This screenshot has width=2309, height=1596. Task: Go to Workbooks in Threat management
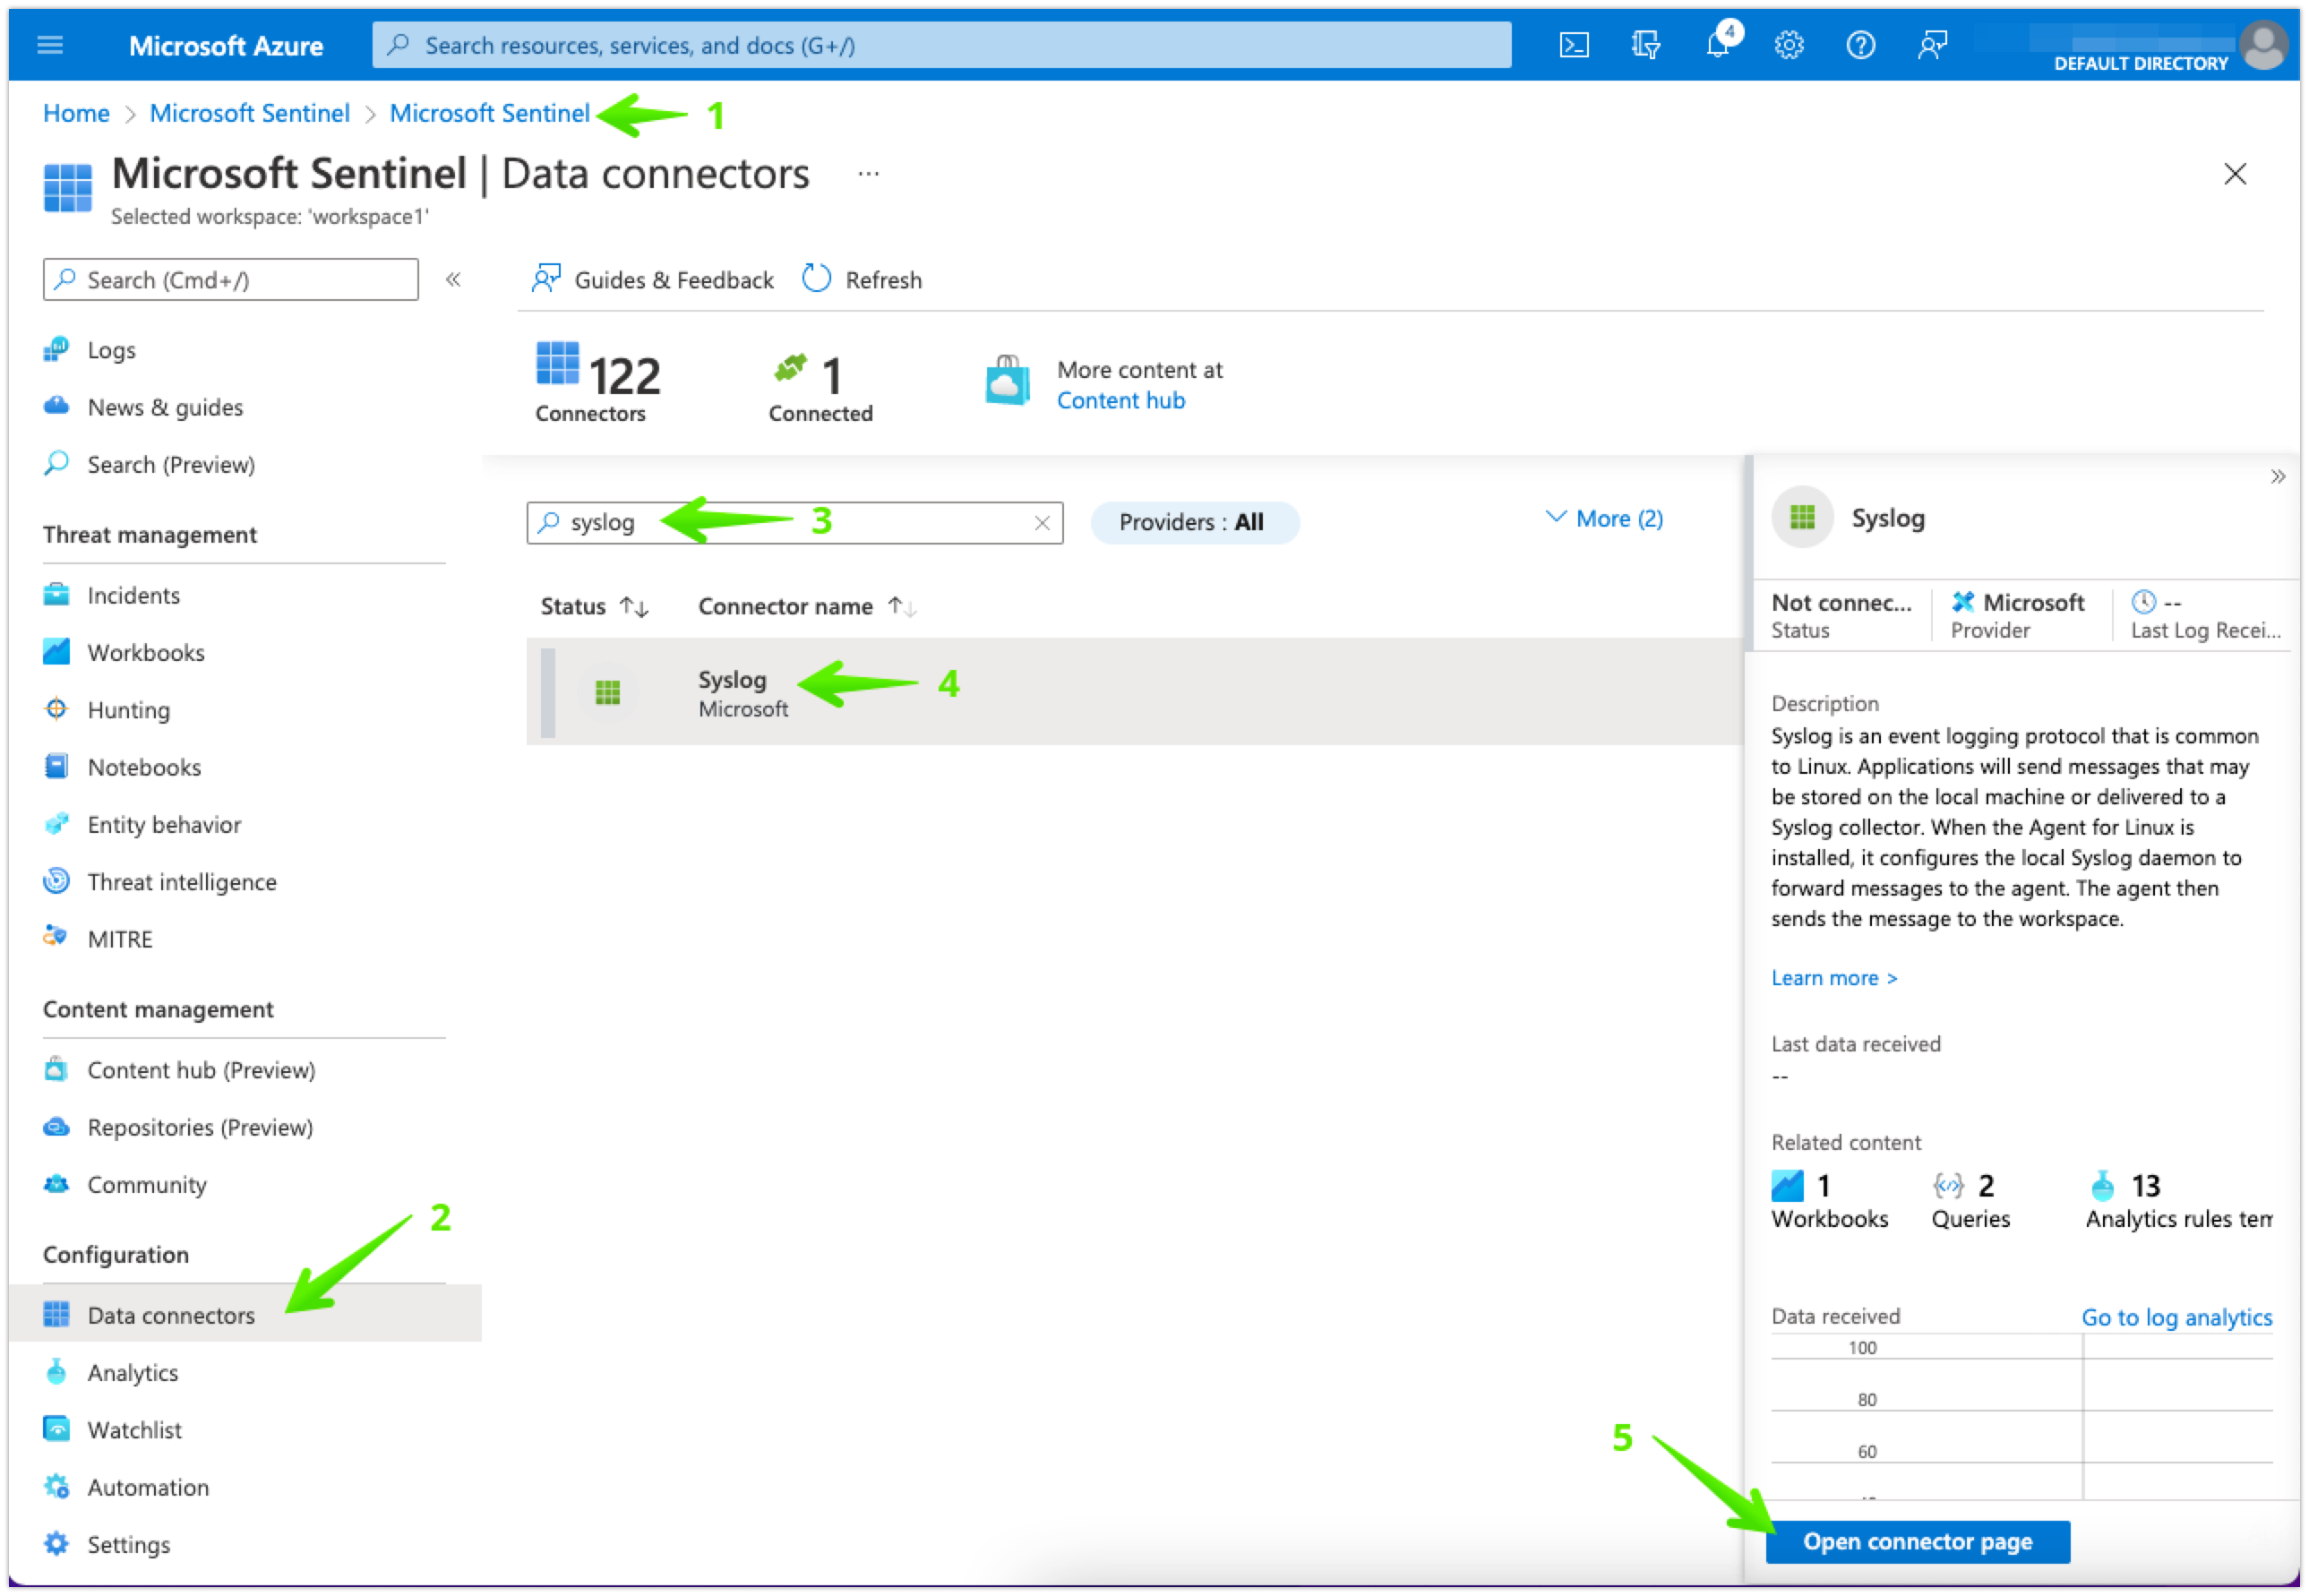(x=146, y=652)
